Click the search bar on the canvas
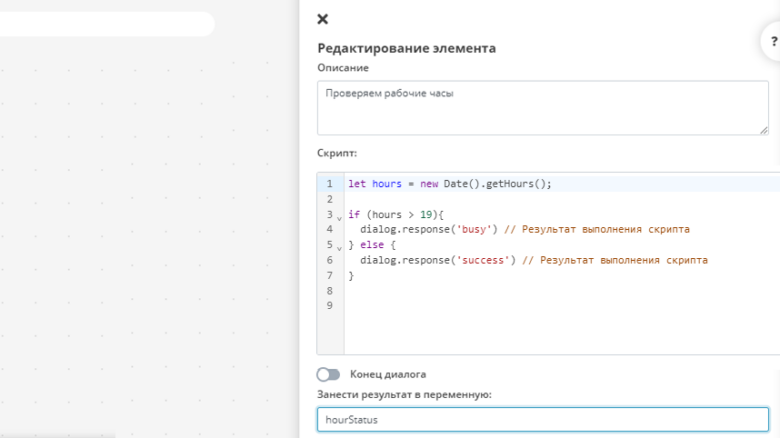This screenshot has width=780, height=438. tap(107, 24)
